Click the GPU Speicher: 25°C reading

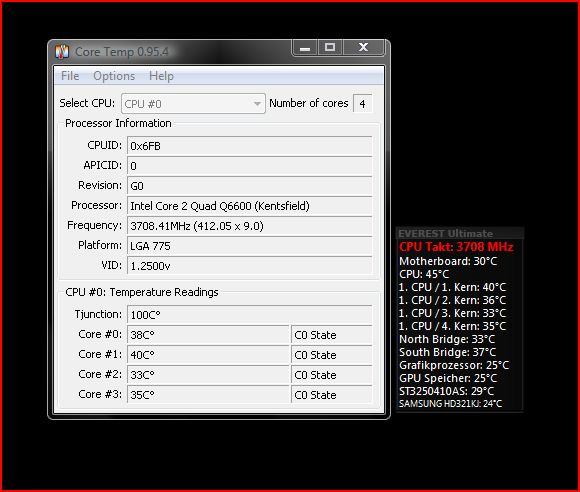[x=448, y=378]
